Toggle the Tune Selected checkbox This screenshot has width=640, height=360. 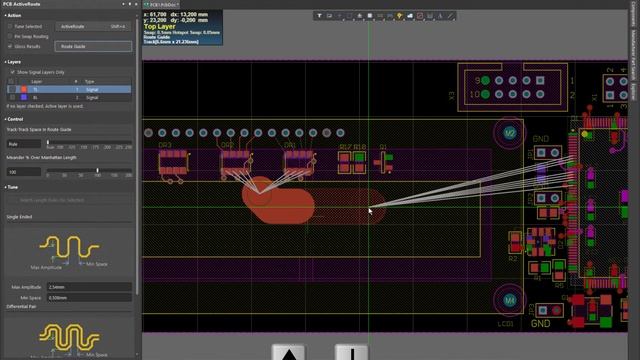pos(10,27)
